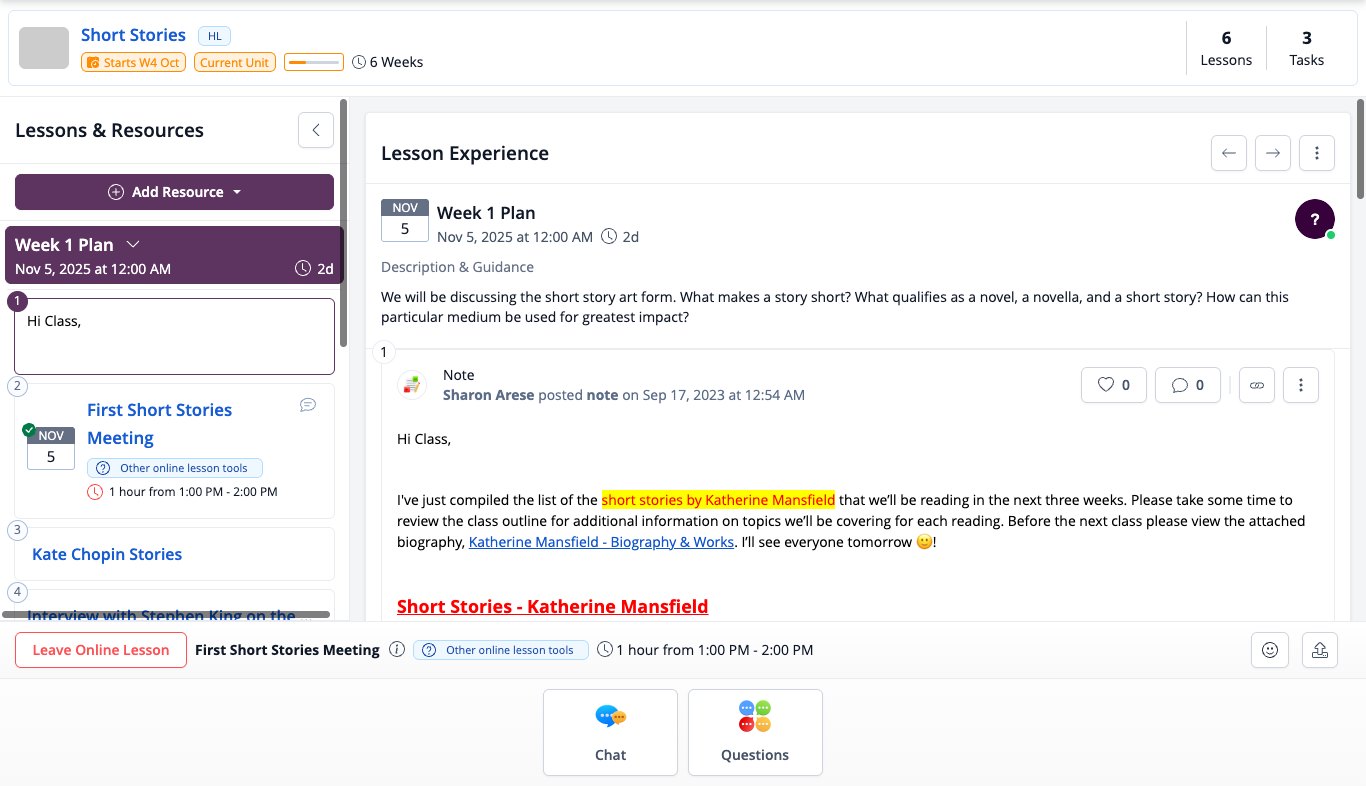Expand the Add Resource dropdown
Viewport: 1366px width, 786px height.
174,192
